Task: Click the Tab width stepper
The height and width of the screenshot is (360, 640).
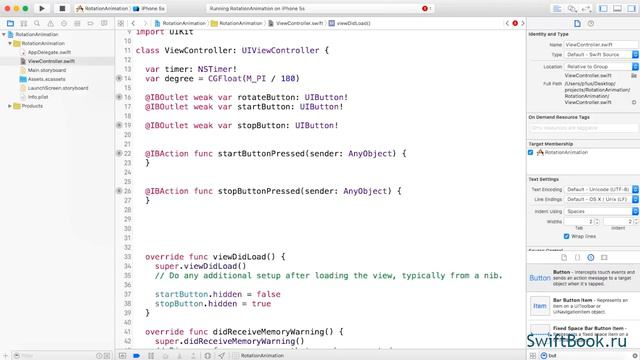Action: [597, 222]
